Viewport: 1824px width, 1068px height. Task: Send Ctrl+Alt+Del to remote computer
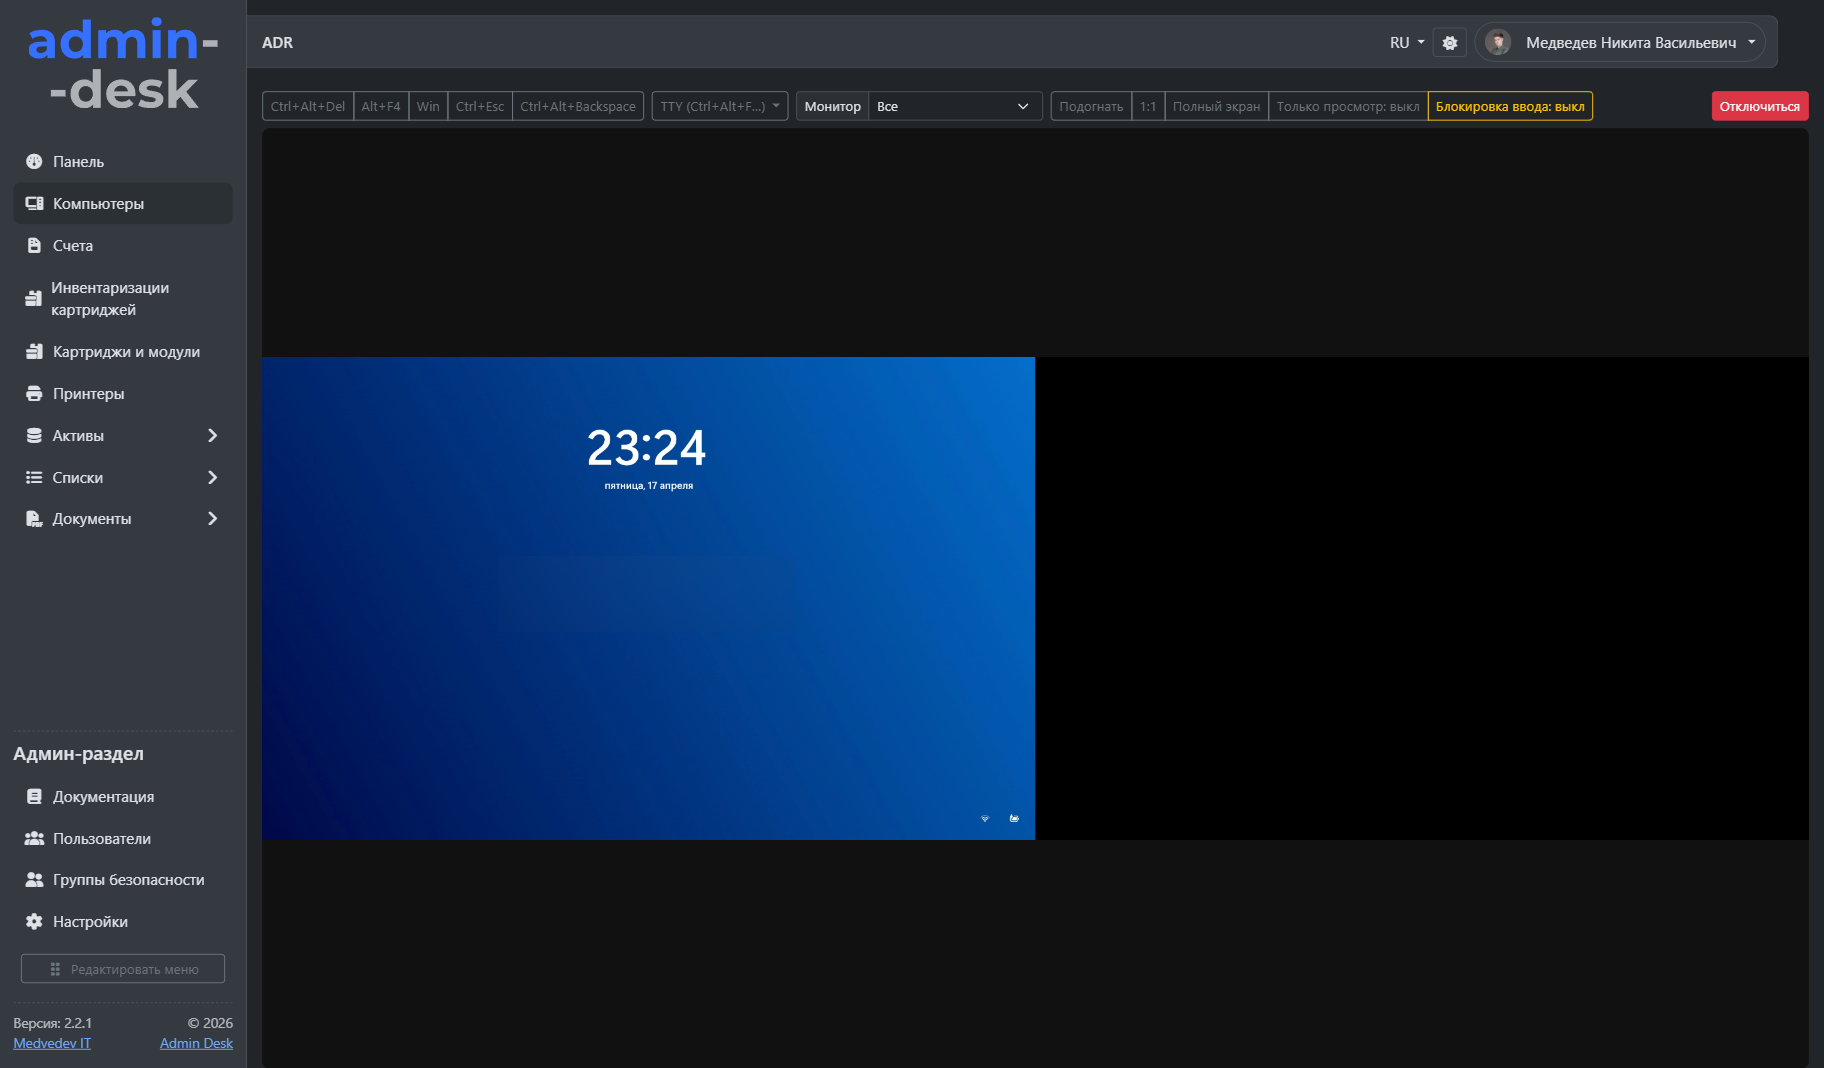tap(307, 106)
